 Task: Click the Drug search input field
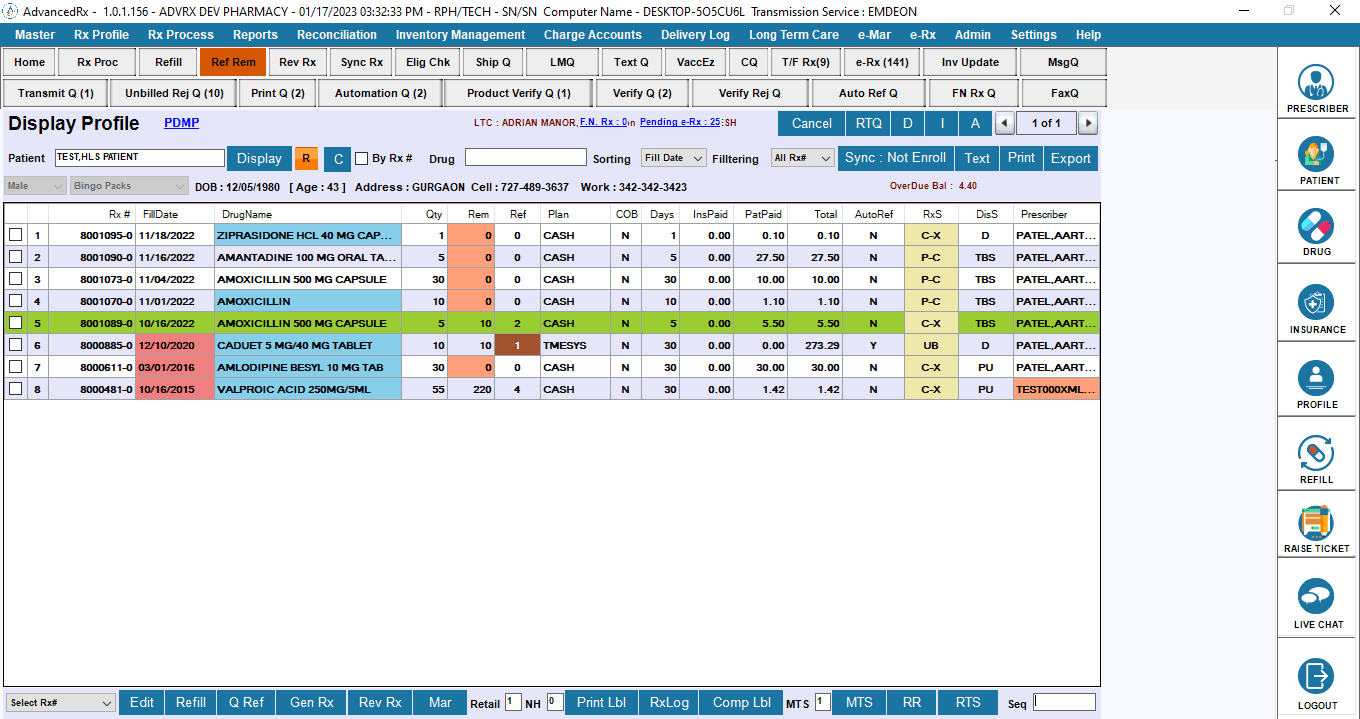pos(525,158)
